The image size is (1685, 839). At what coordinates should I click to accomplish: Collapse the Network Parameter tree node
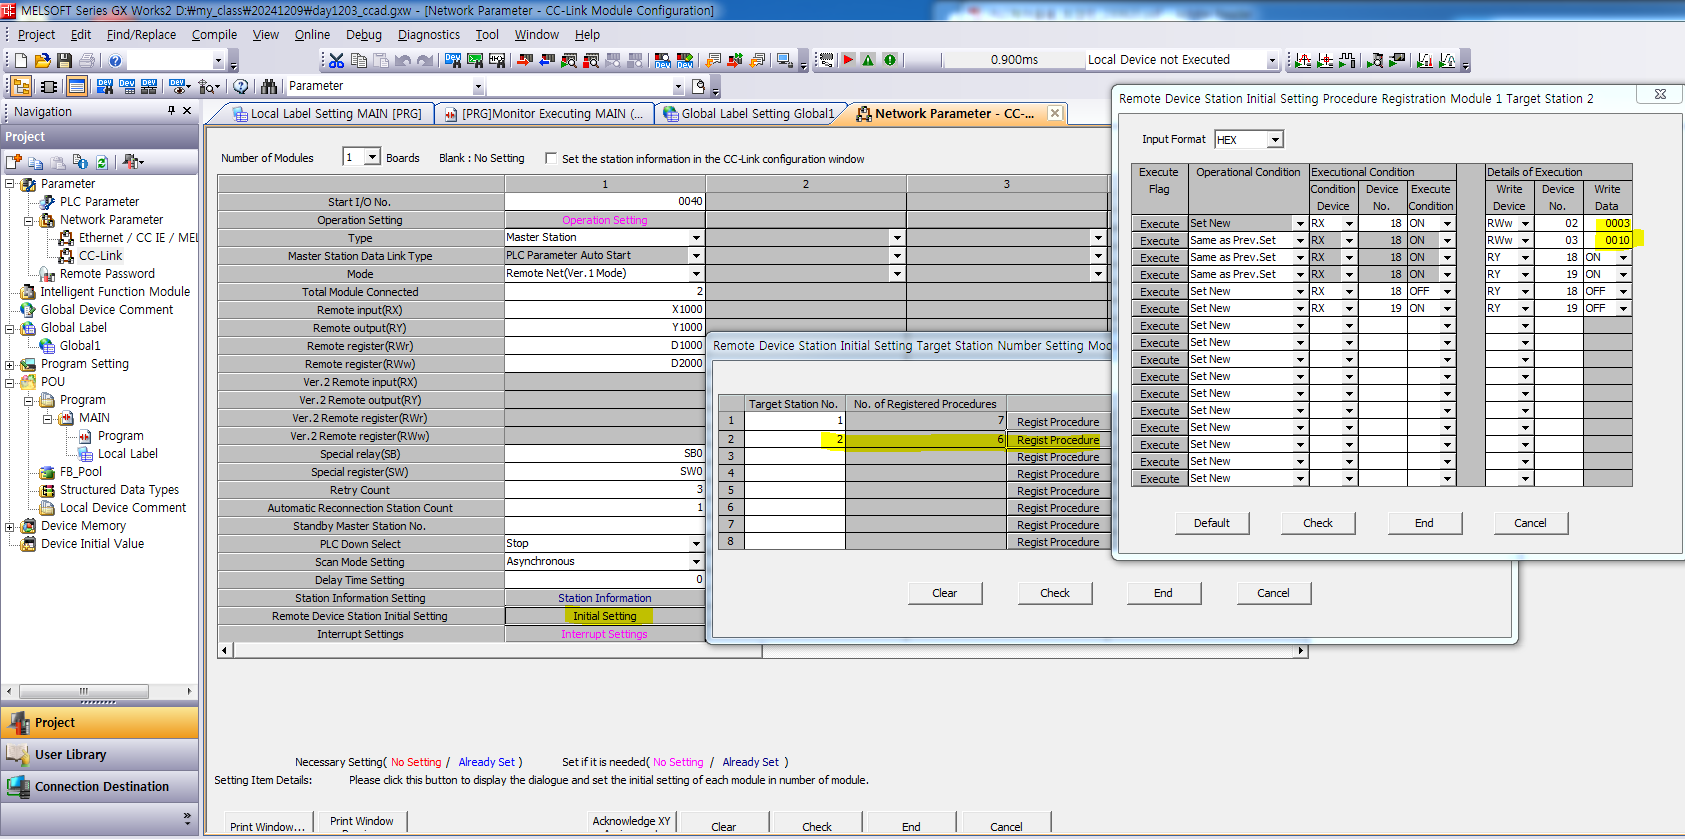pos(29,220)
